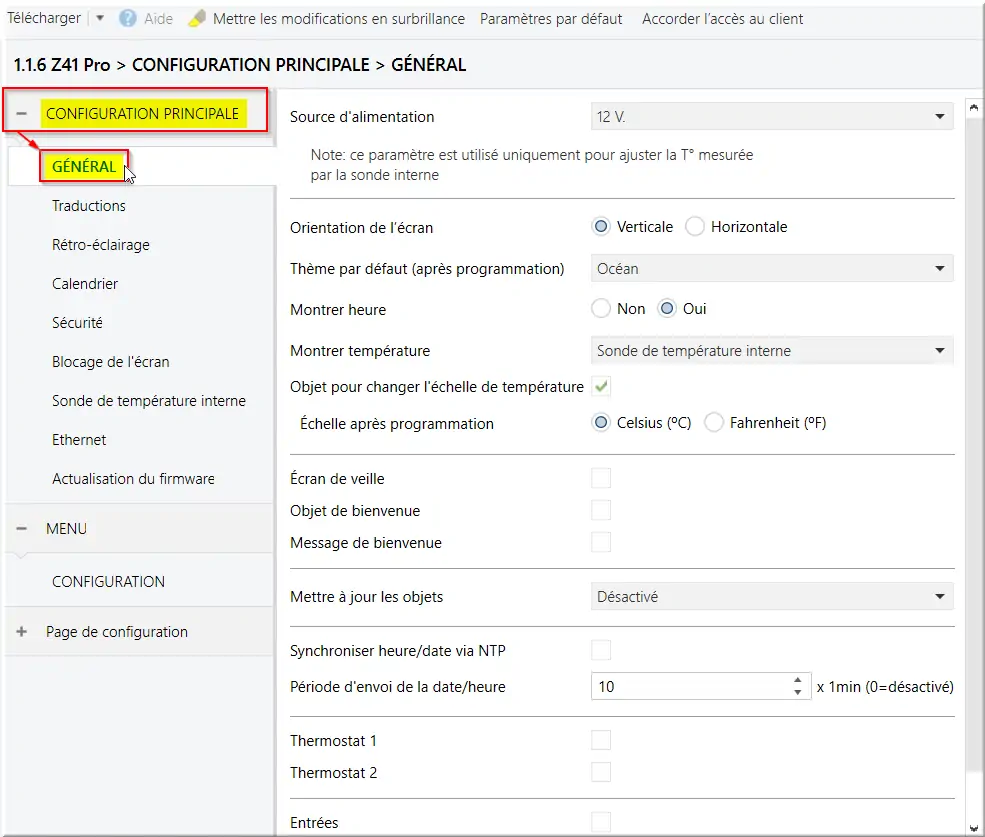This screenshot has height=837, width=985.
Task: Choose Fahrenheit temperature scale
Action: click(714, 423)
